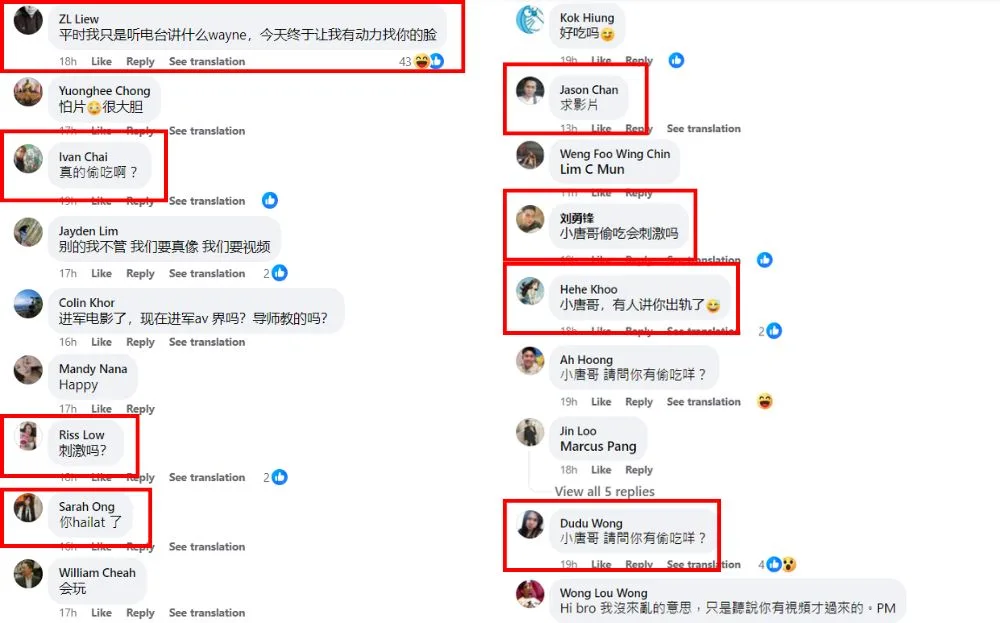Reply to Mandy Nana's comment

tap(140, 409)
